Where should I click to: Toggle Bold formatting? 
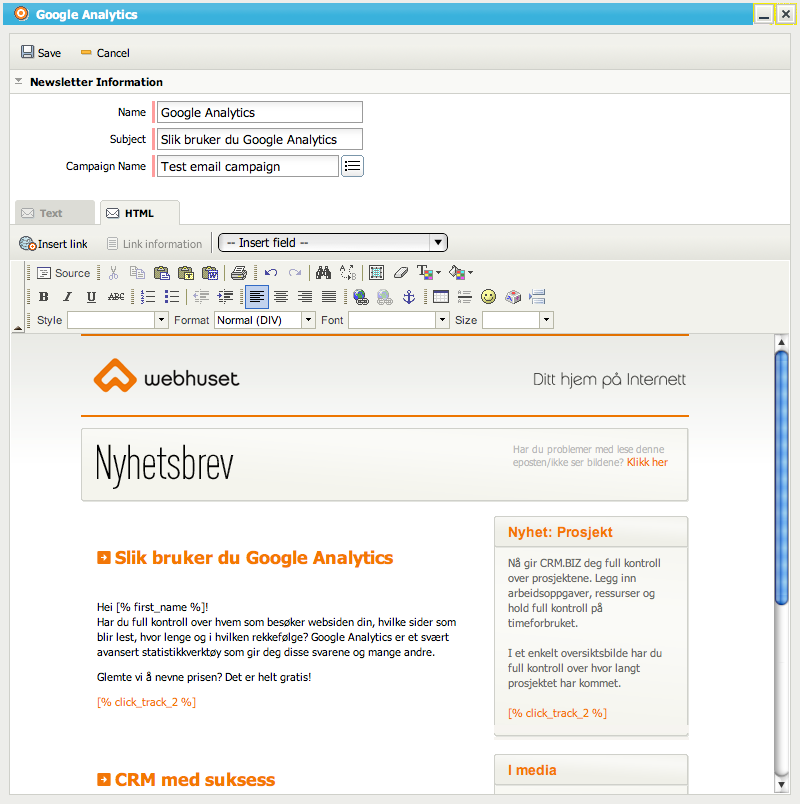click(44, 297)
